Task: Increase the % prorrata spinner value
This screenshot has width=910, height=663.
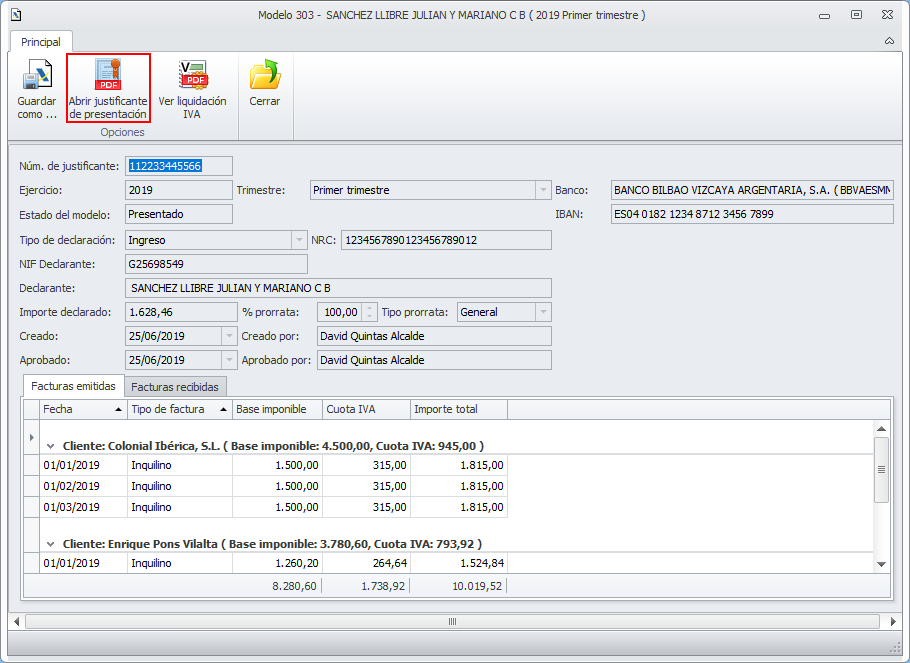Action: [370, 308]
